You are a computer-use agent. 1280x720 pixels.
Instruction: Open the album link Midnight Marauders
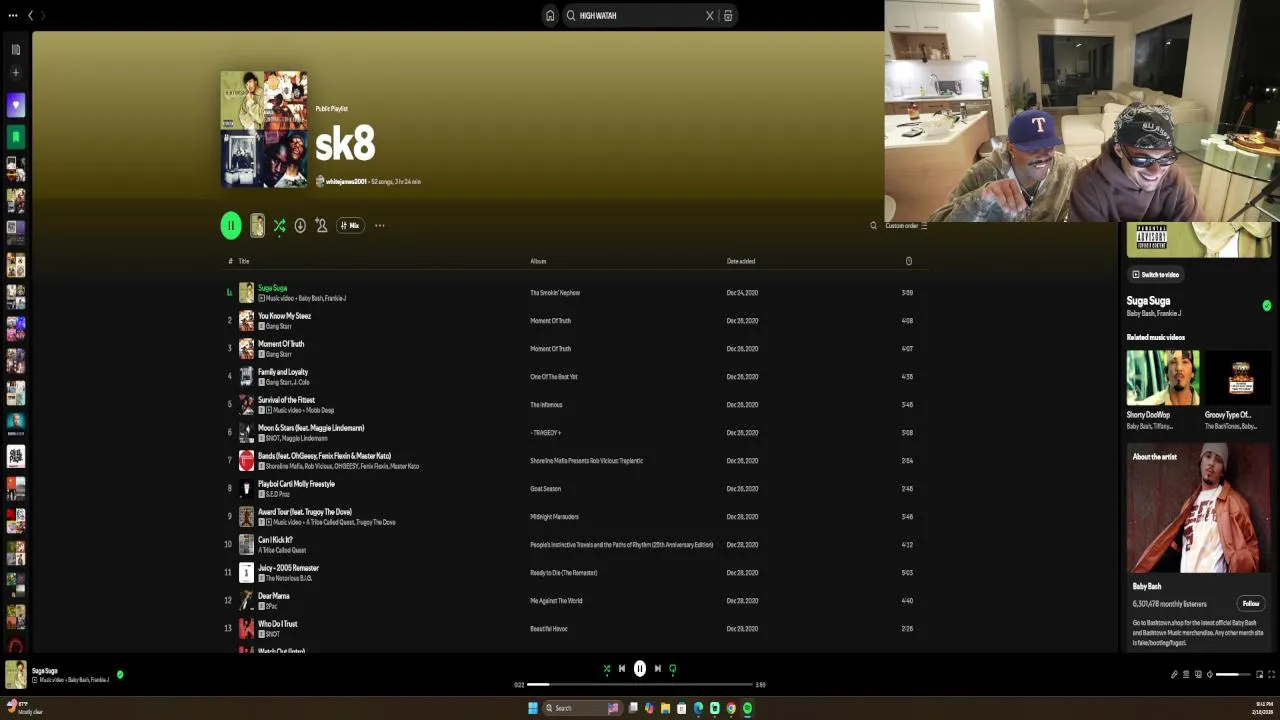point(554,517)
